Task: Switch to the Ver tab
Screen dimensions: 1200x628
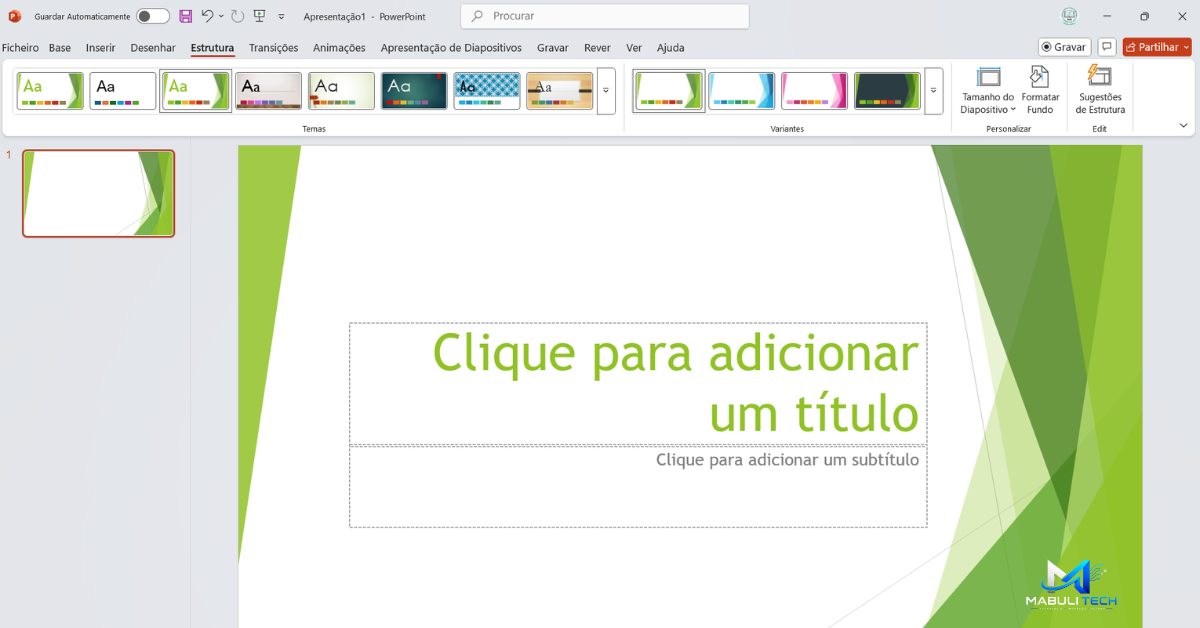Action: [x=634, y=48]
